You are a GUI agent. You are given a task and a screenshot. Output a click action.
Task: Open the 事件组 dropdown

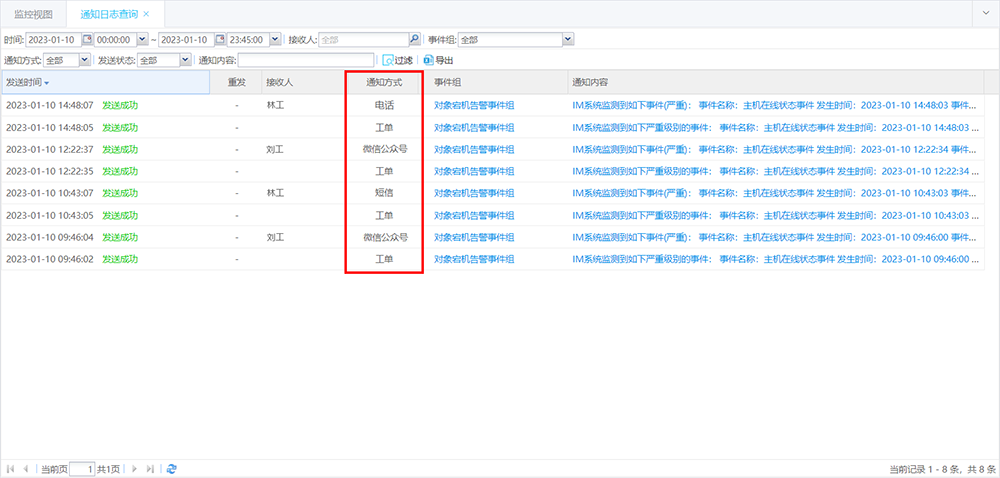pos(568,40)
